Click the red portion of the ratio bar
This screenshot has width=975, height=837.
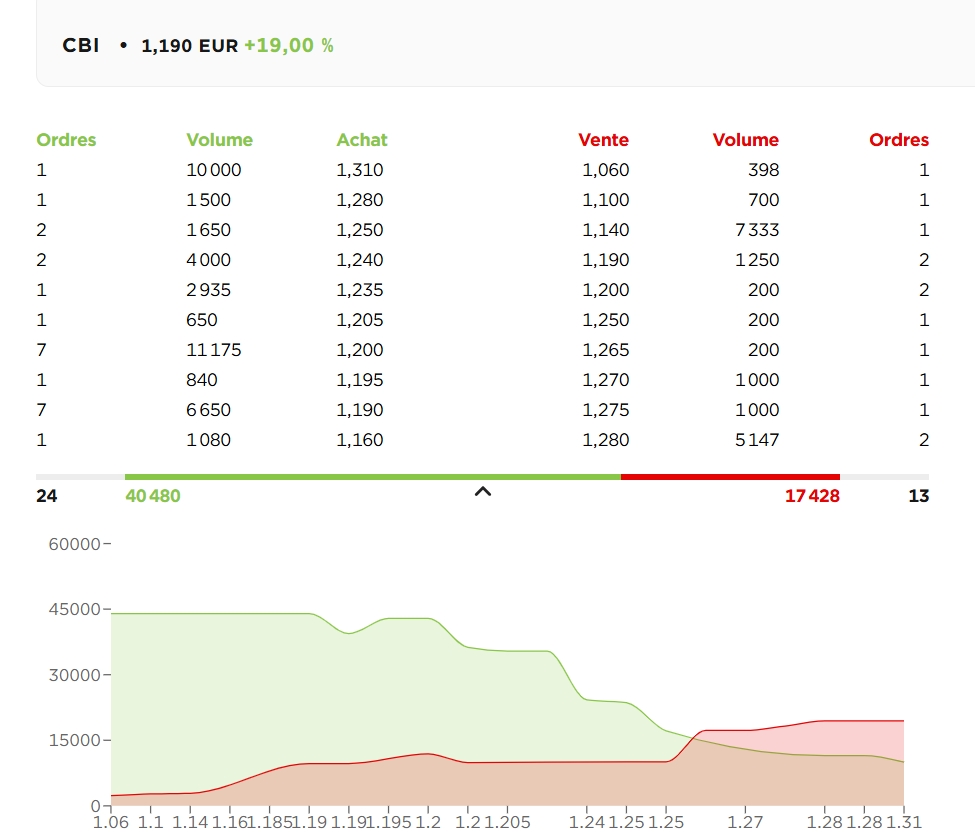coord(730,477)
